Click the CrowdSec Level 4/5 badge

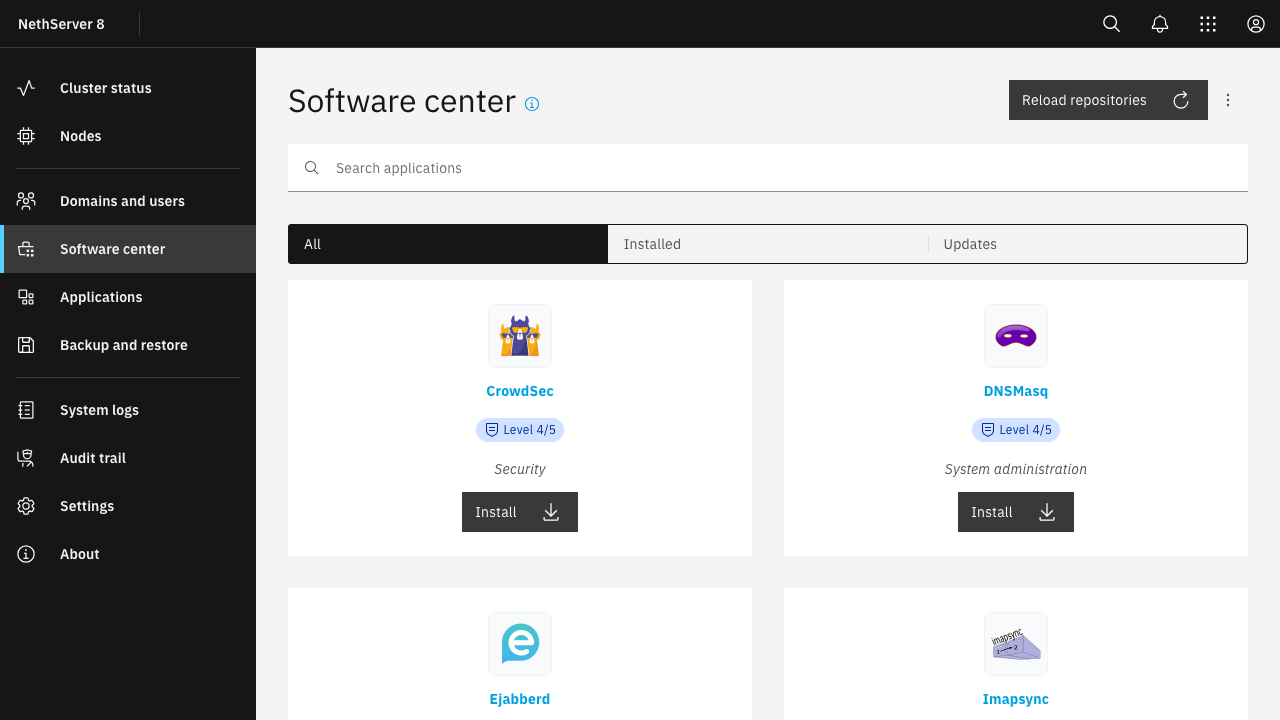(x=520, y=430)
